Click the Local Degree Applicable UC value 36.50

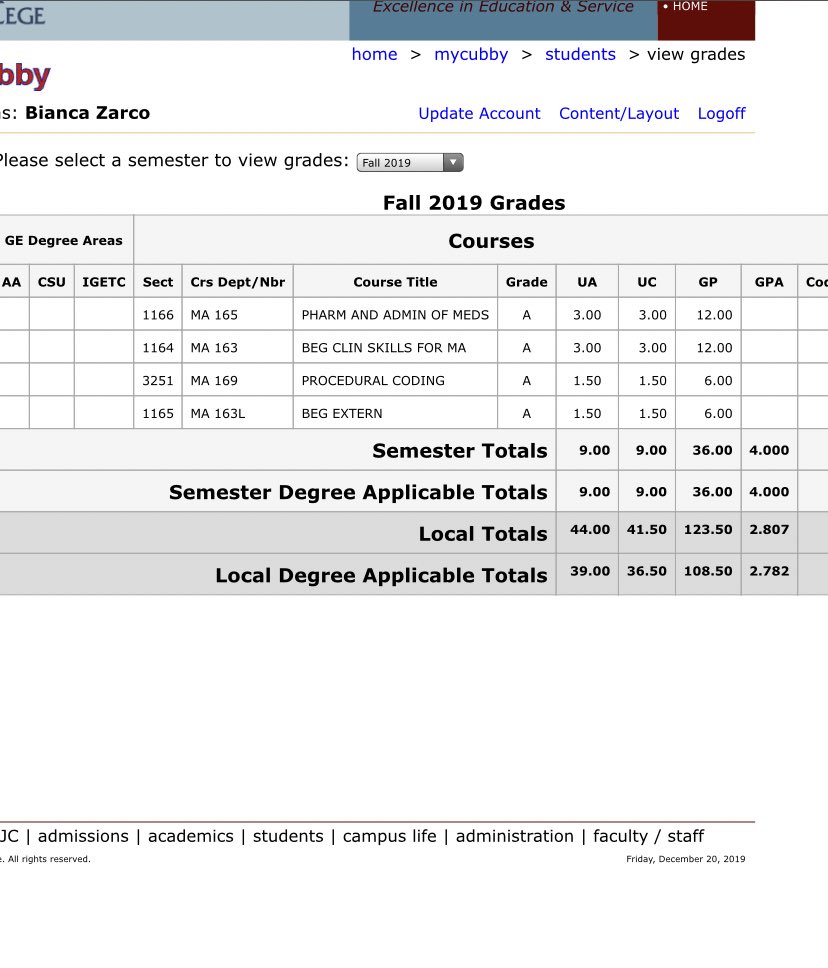(646, 570)
